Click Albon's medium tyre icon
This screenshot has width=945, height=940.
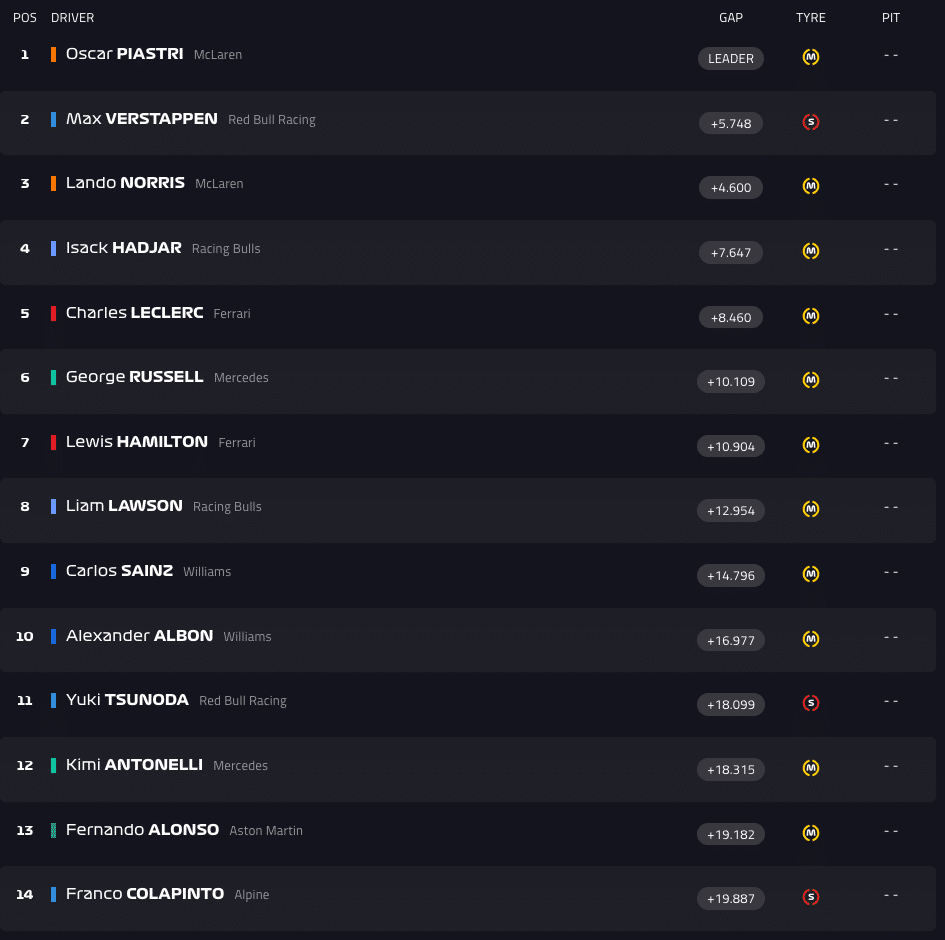point(811,638)
